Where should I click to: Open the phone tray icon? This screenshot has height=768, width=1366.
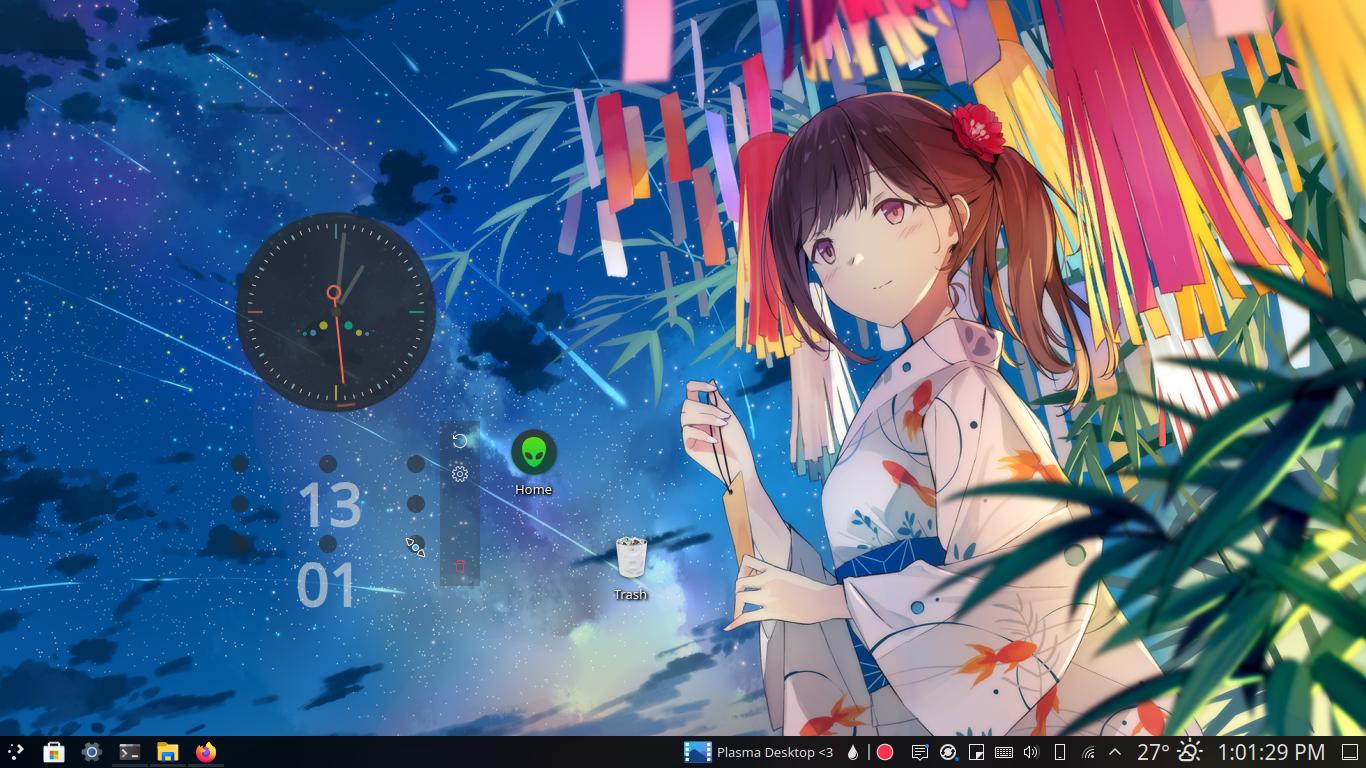coord(1060,752)
